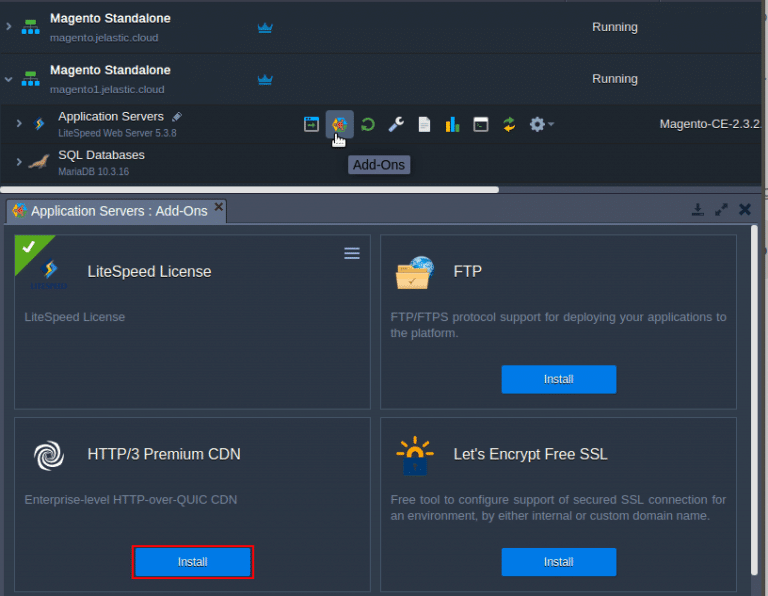Open the Add-Ons icon in Application Servers row
Viewport: 768px width, 596px height.
point(339,124)
